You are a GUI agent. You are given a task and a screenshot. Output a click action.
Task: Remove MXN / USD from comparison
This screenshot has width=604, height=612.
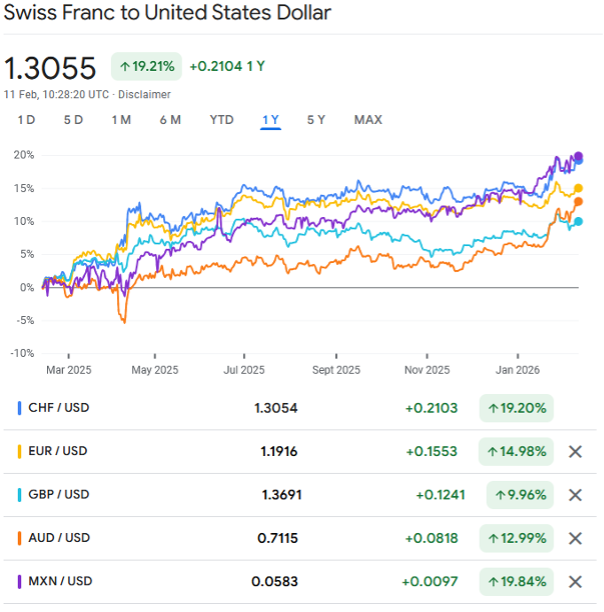click(575, 582)
